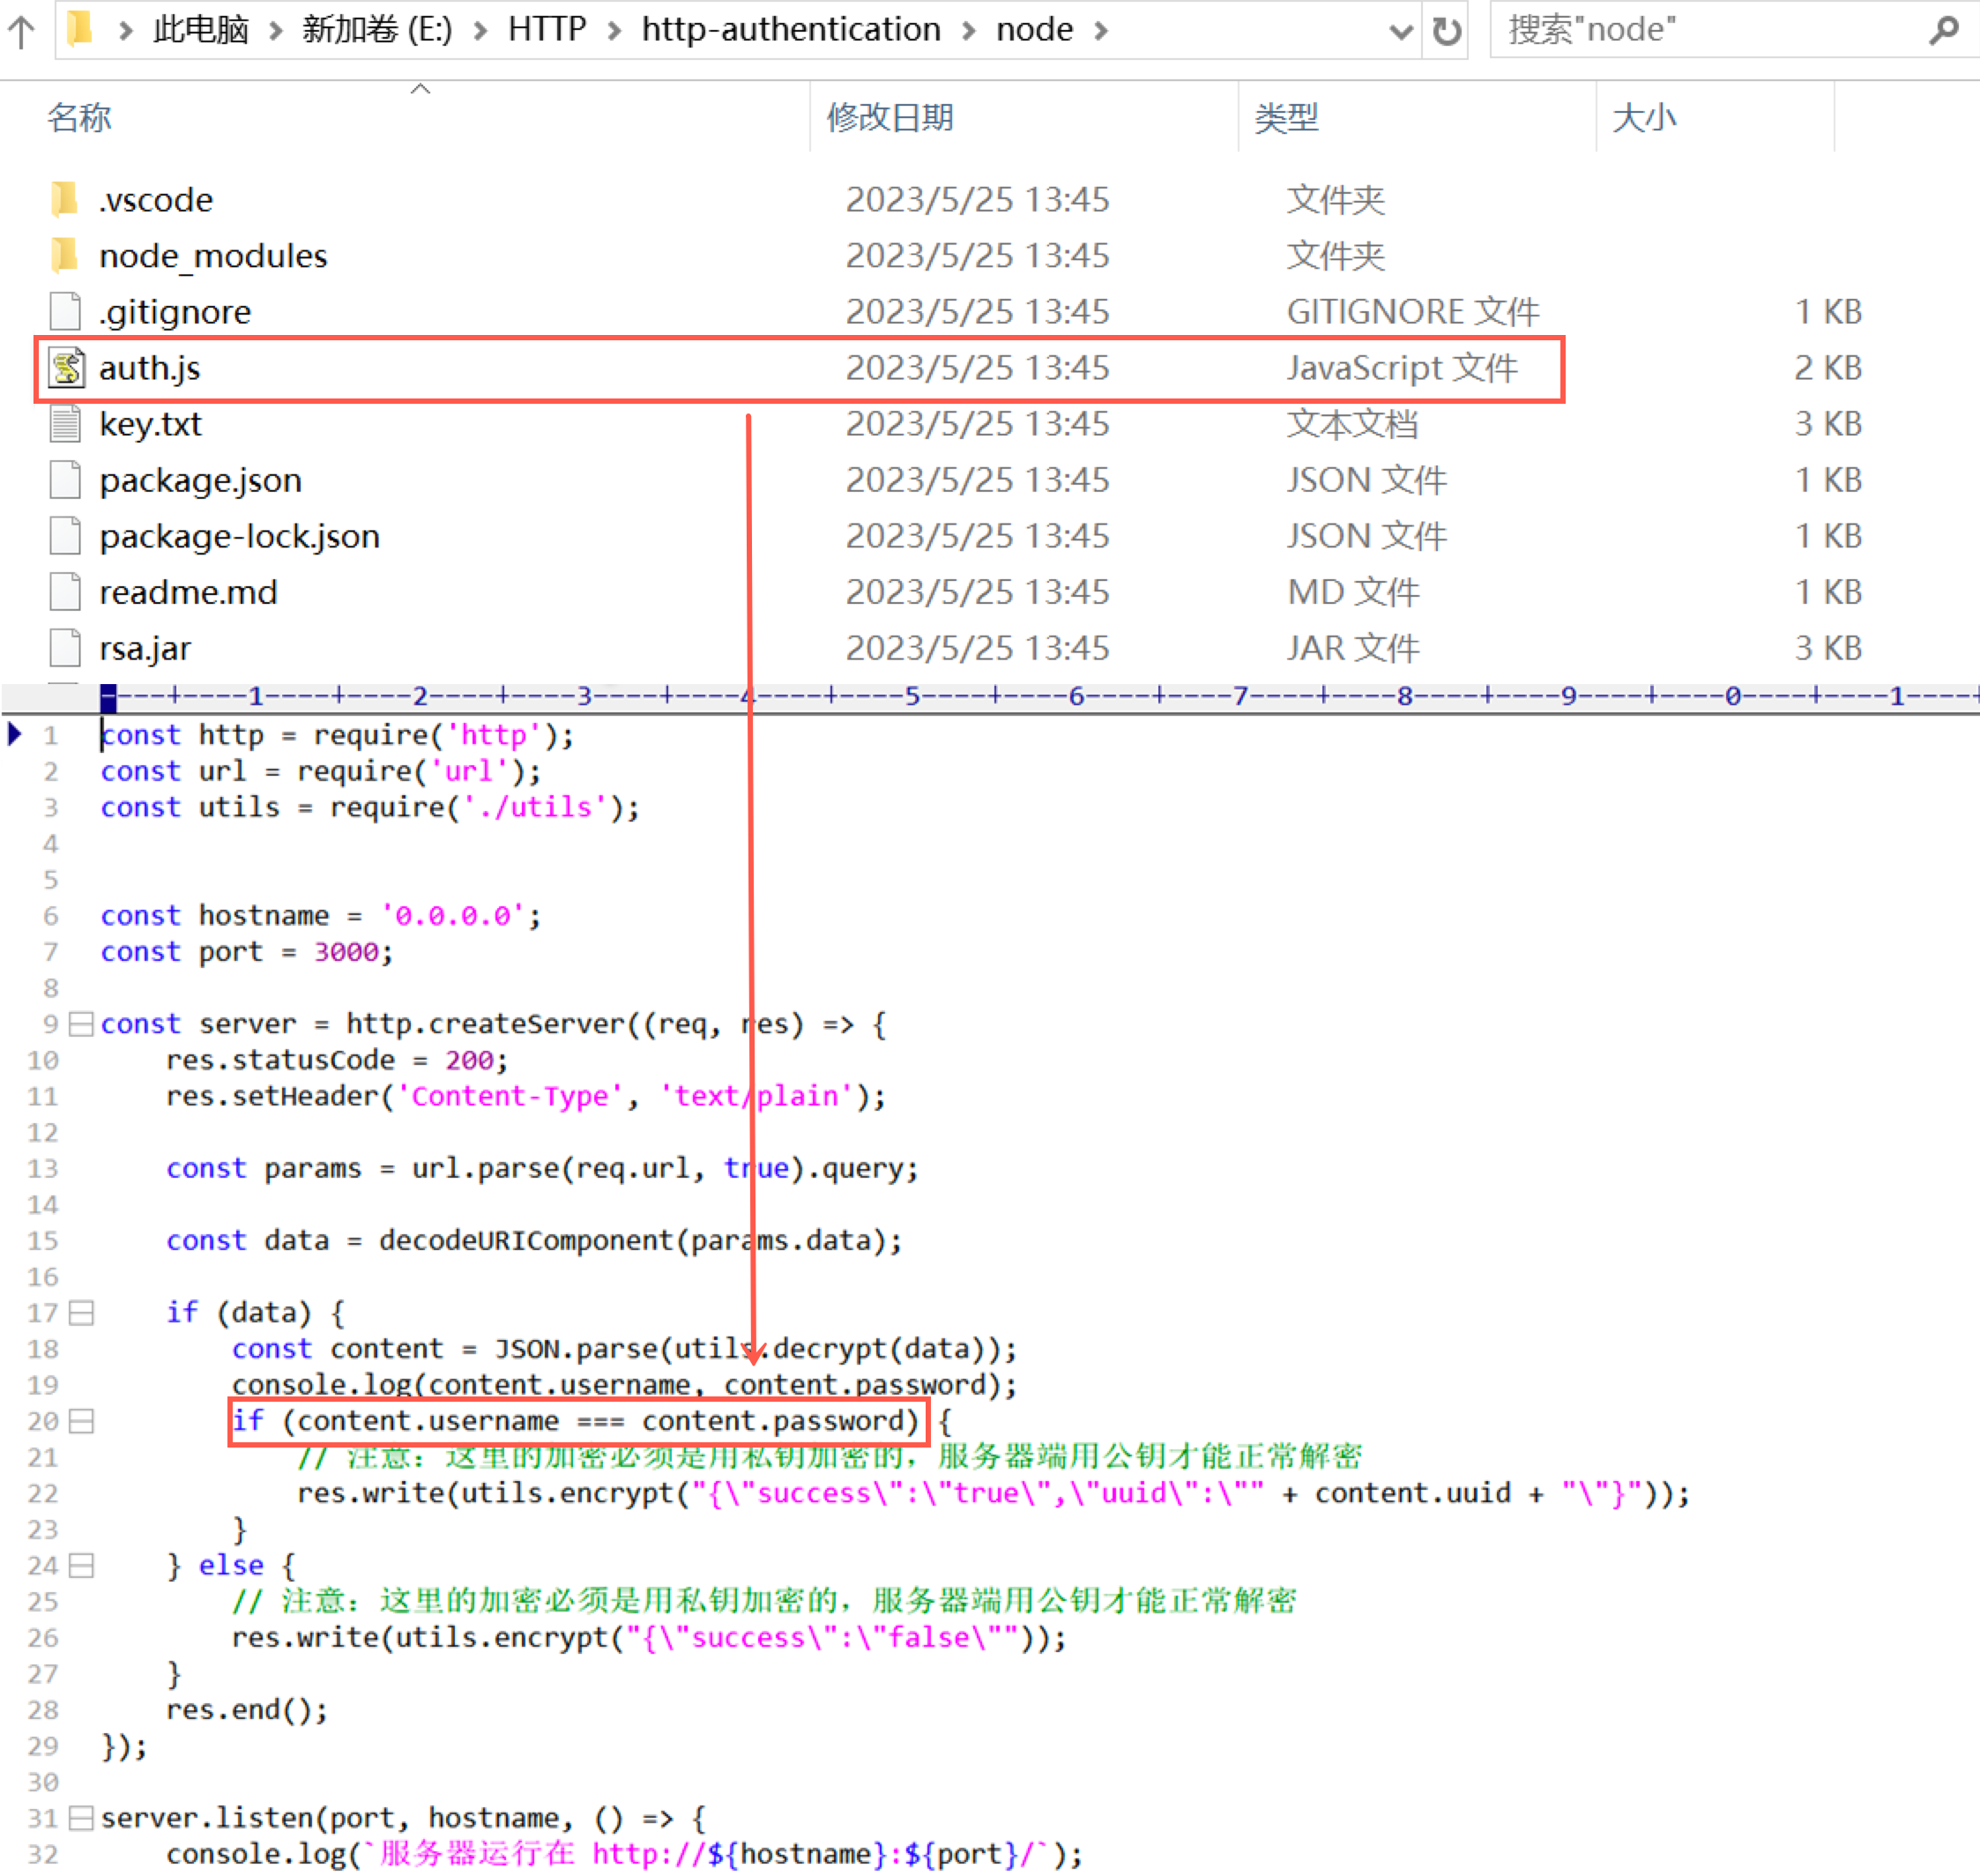Select the key.txt text file icon
This screenshot has width=1980, height=1876.
point(65,424)
